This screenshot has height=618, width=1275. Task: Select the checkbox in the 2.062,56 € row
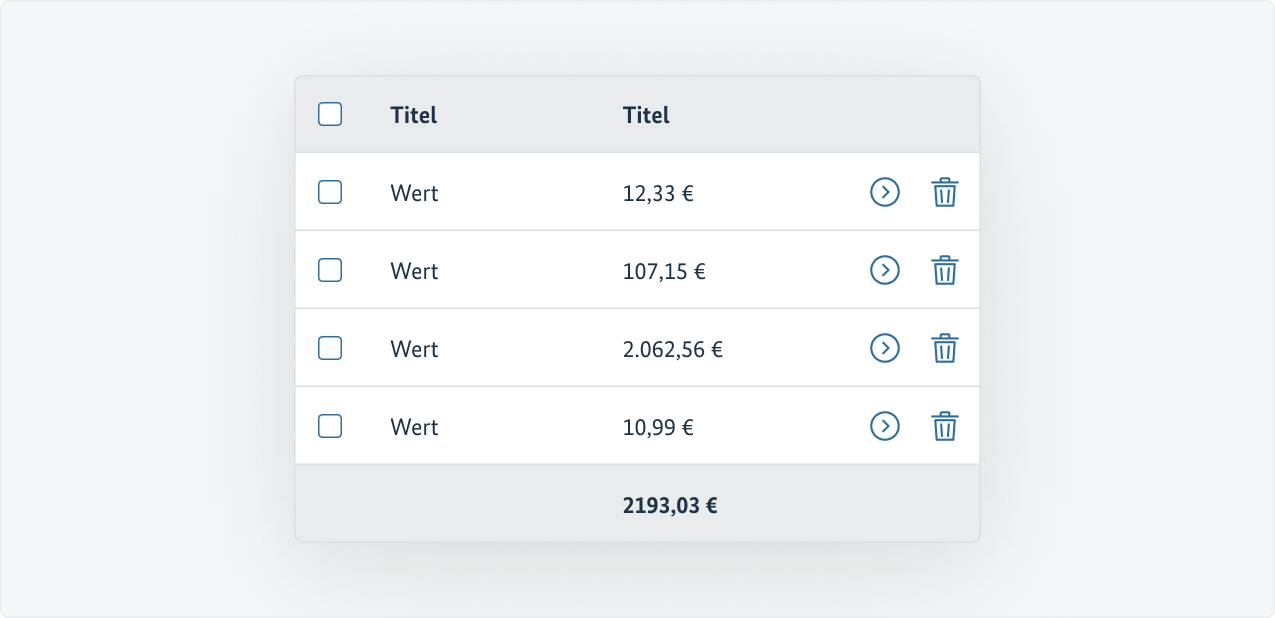330,348
